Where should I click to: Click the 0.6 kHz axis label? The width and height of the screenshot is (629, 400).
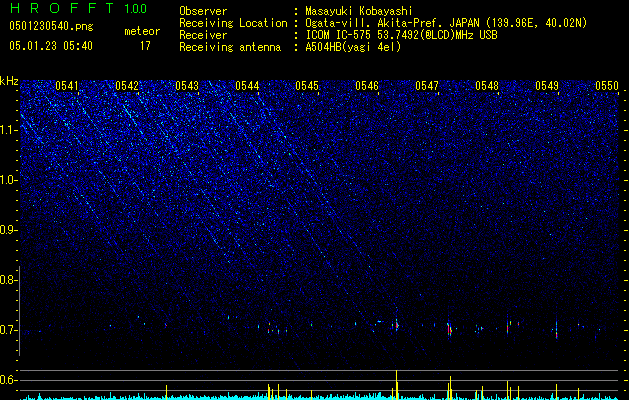(x=8, y=380)
